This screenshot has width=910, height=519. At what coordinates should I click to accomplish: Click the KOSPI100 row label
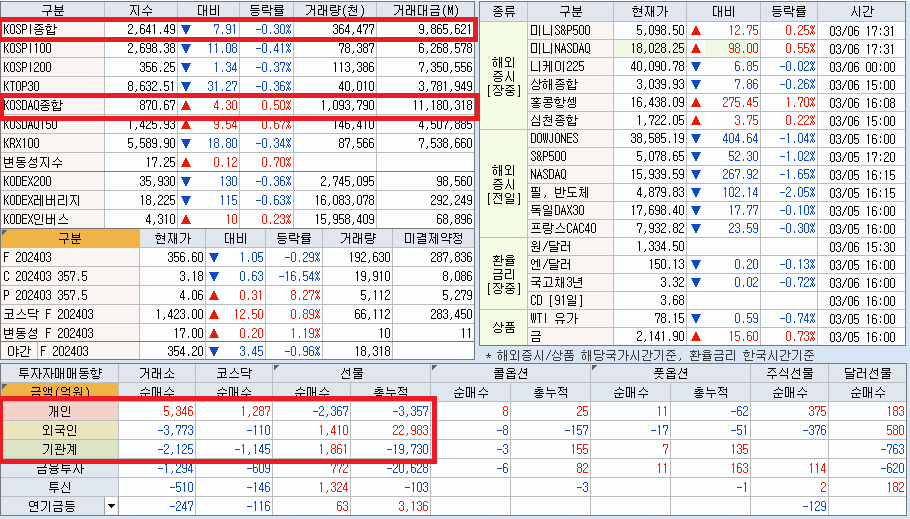27,48
